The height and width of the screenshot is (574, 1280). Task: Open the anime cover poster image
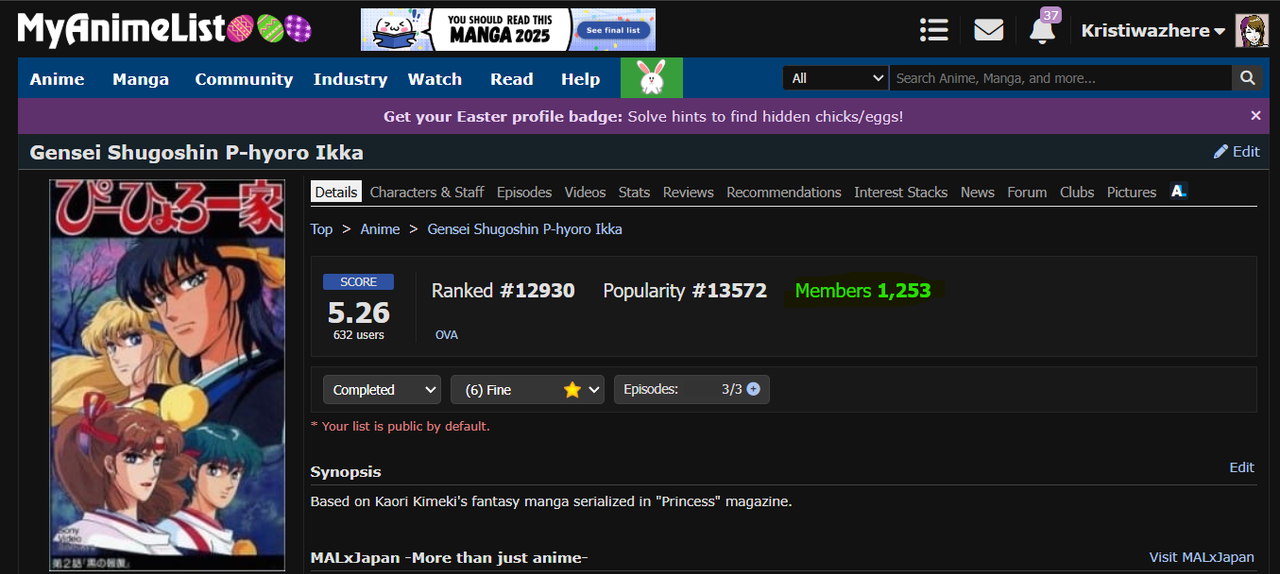168,376
